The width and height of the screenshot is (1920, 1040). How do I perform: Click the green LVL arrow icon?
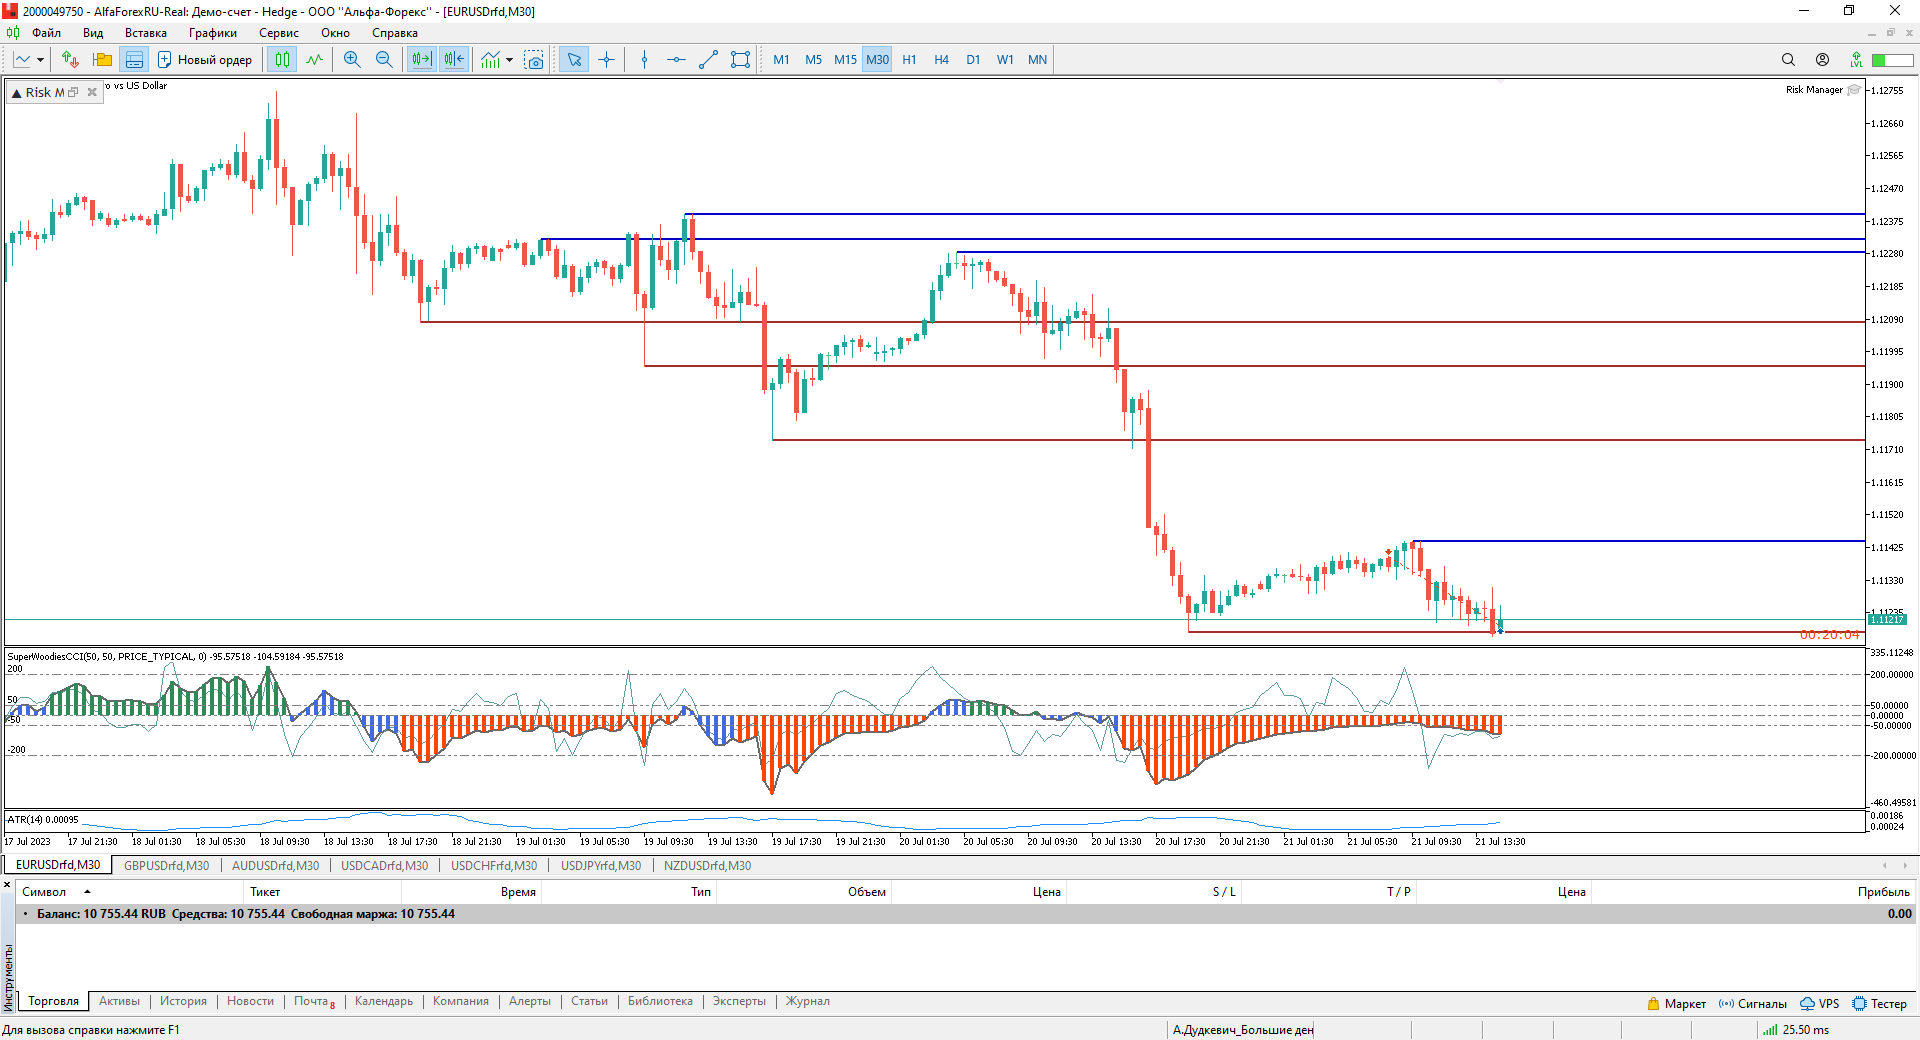(x=1856, y=60)
